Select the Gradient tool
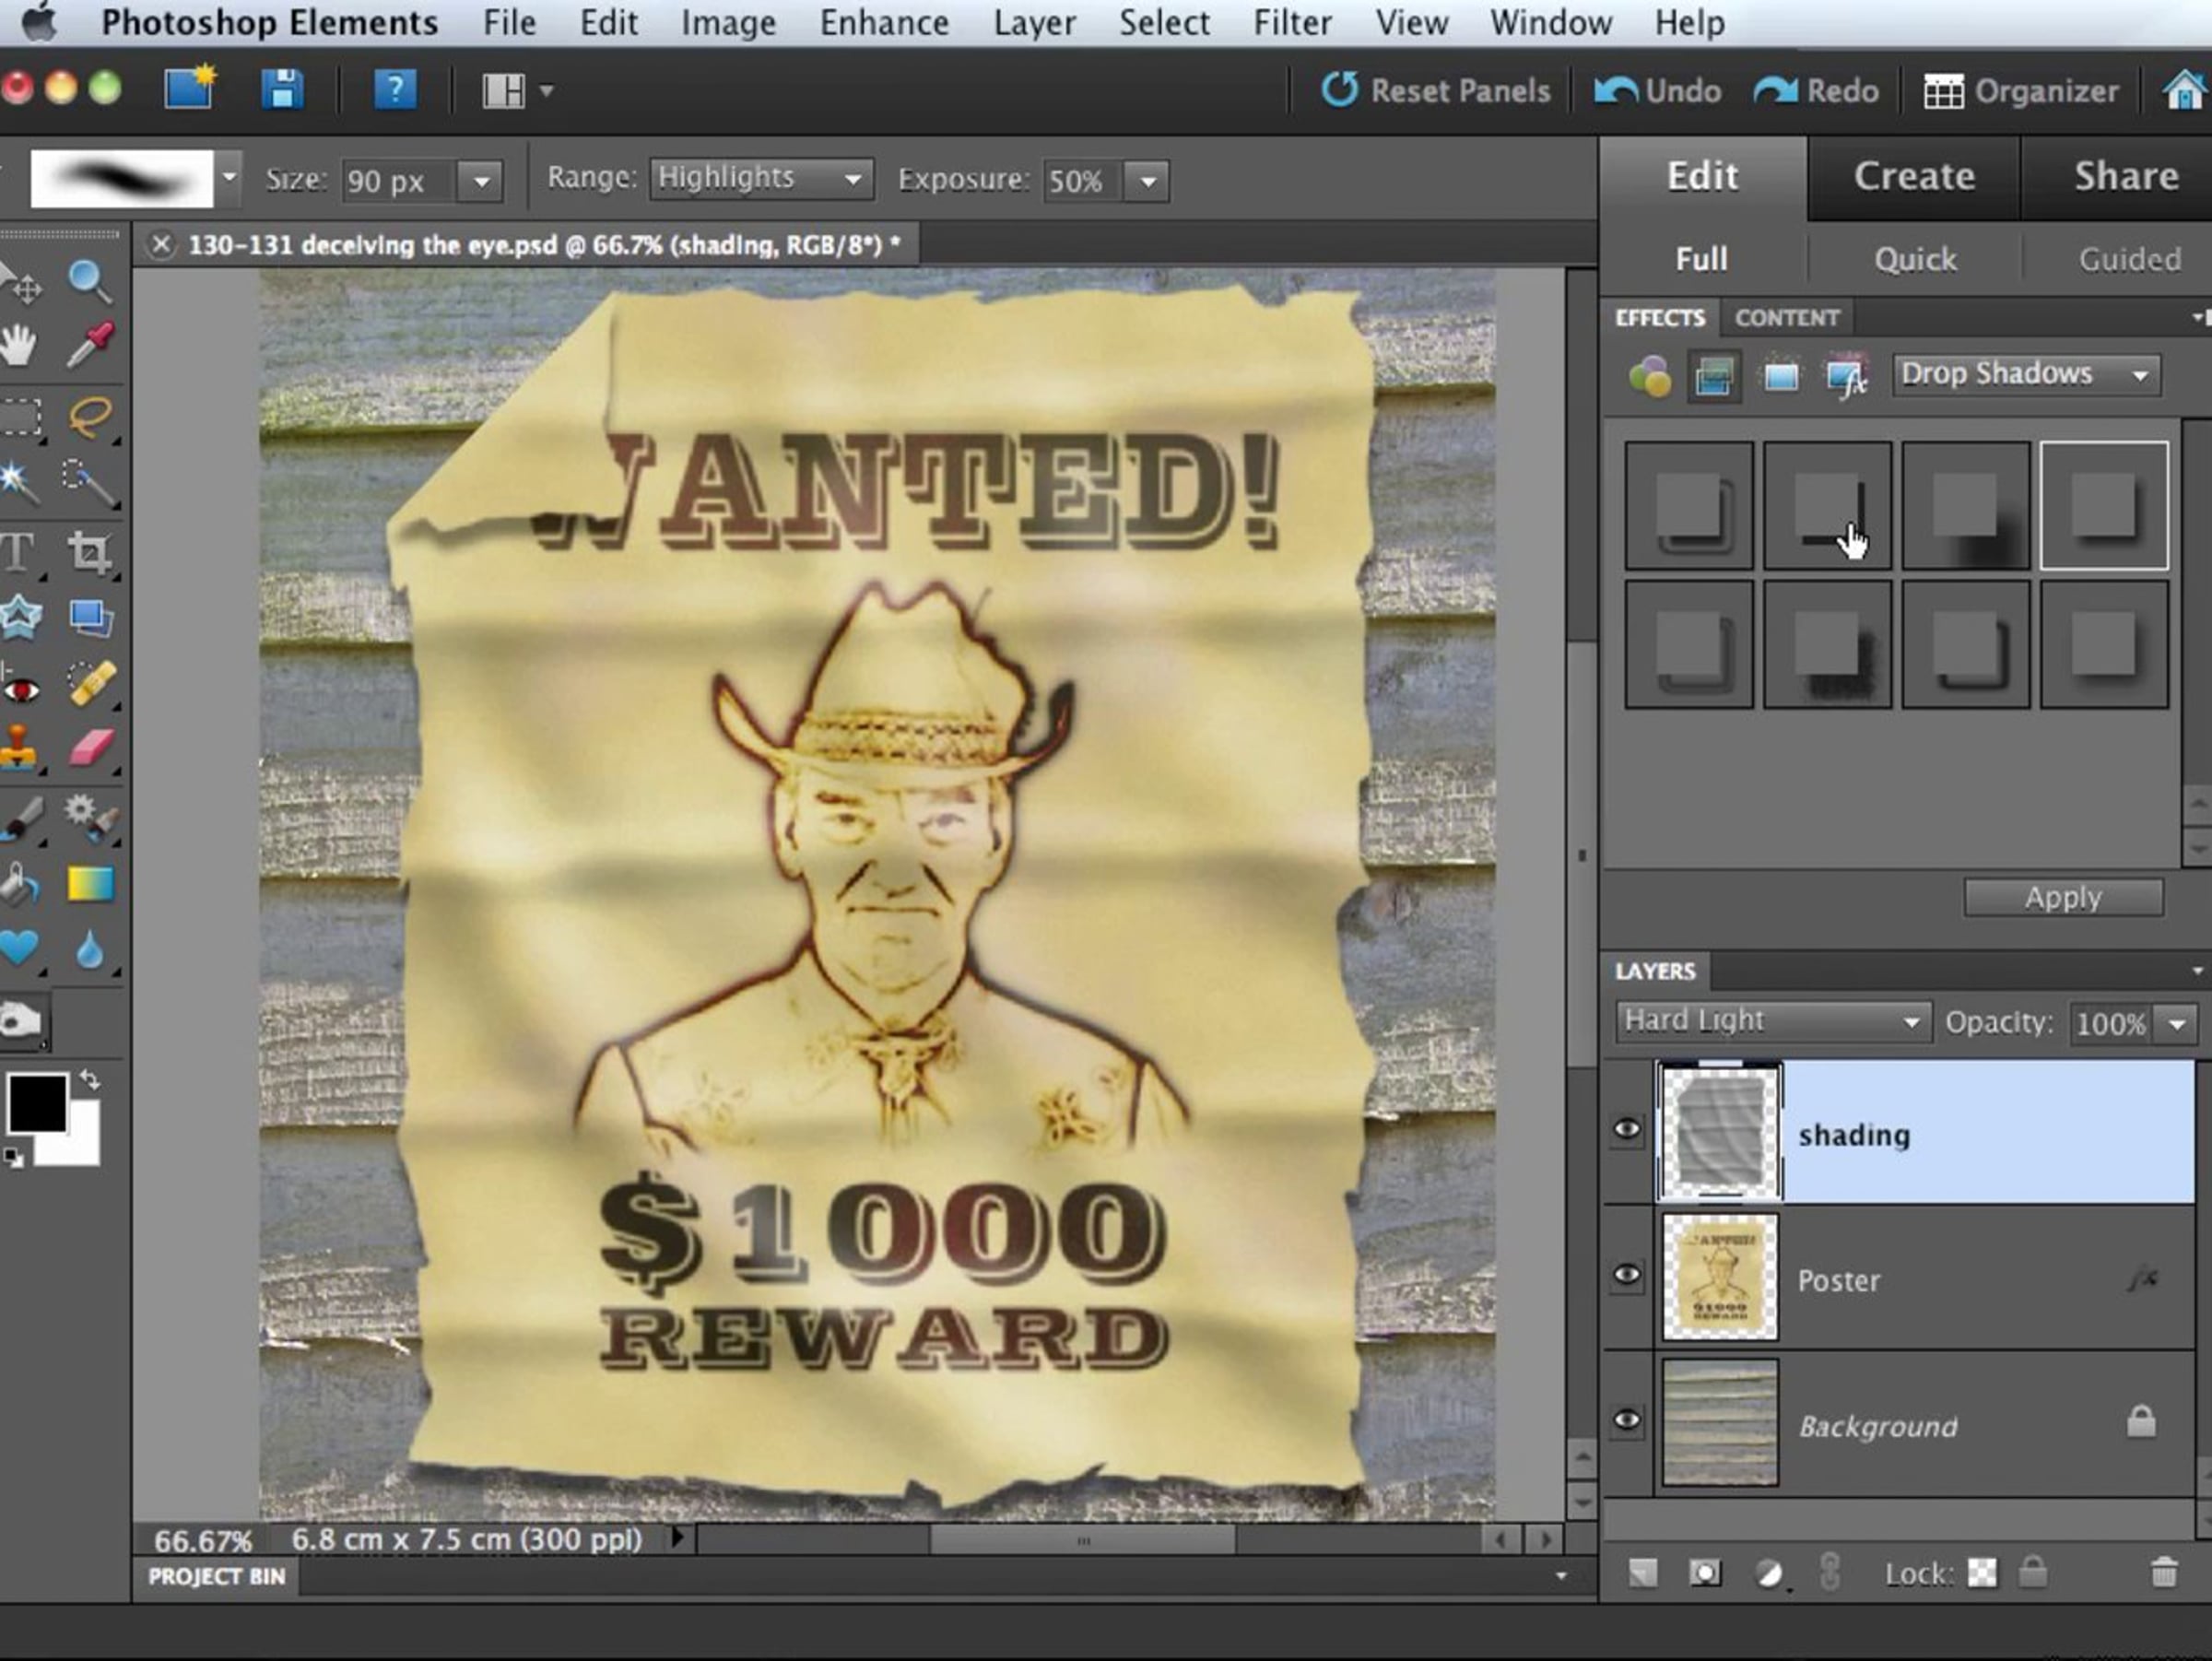This screenshot has width=2212, height=1661. [90, 884]
